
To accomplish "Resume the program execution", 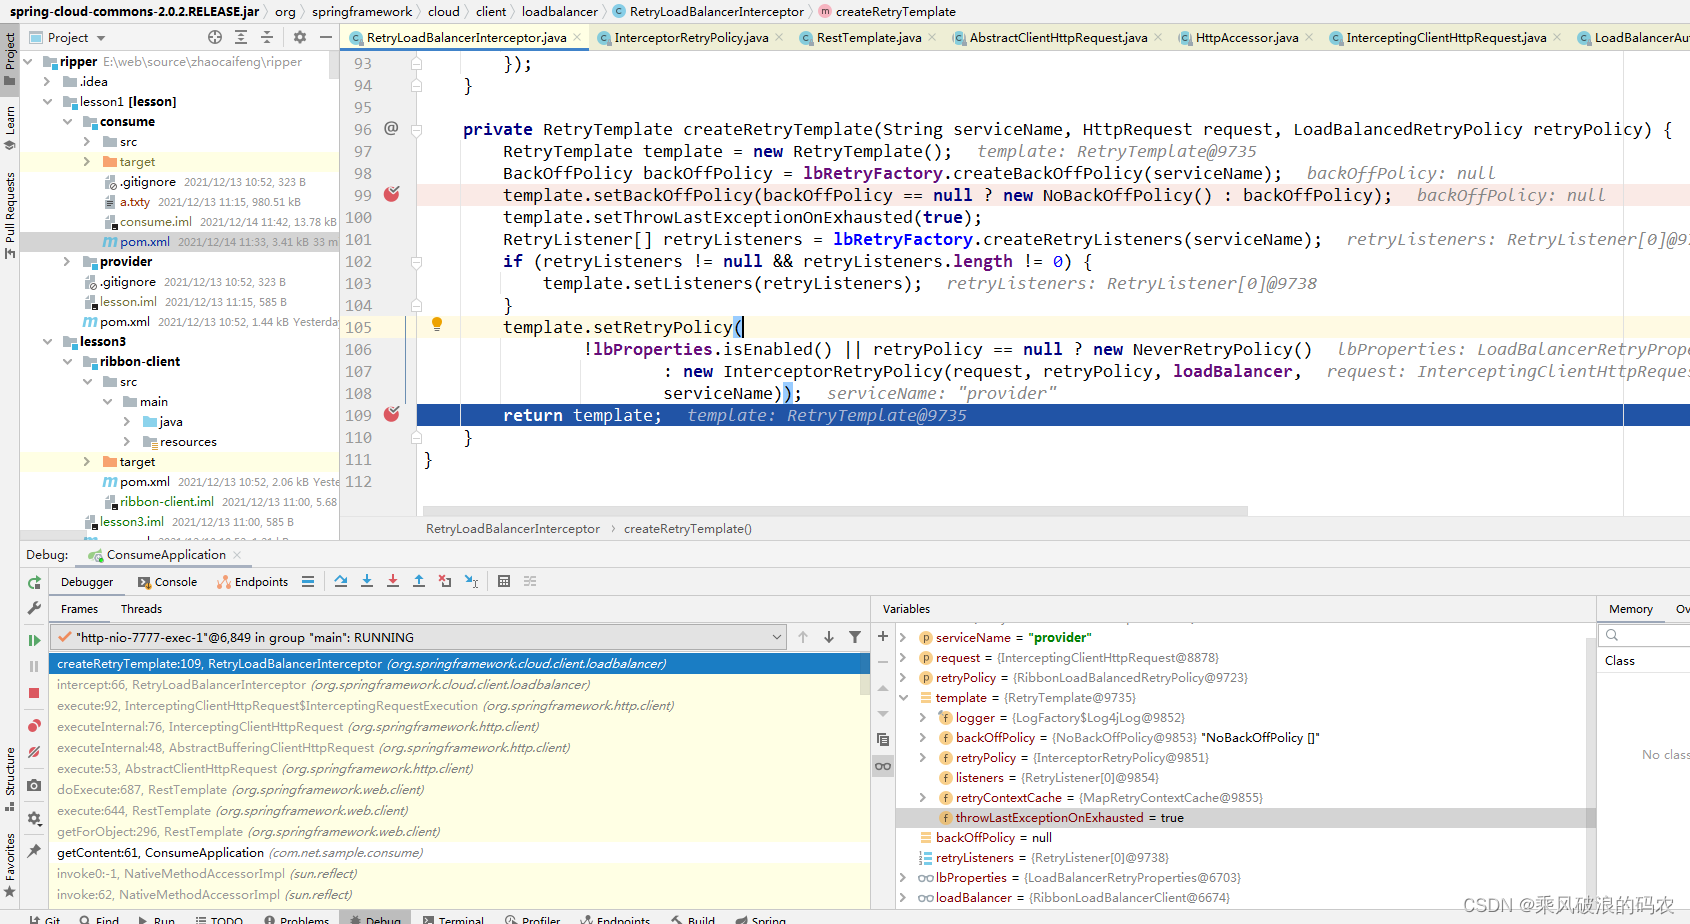I will point(33,640).
